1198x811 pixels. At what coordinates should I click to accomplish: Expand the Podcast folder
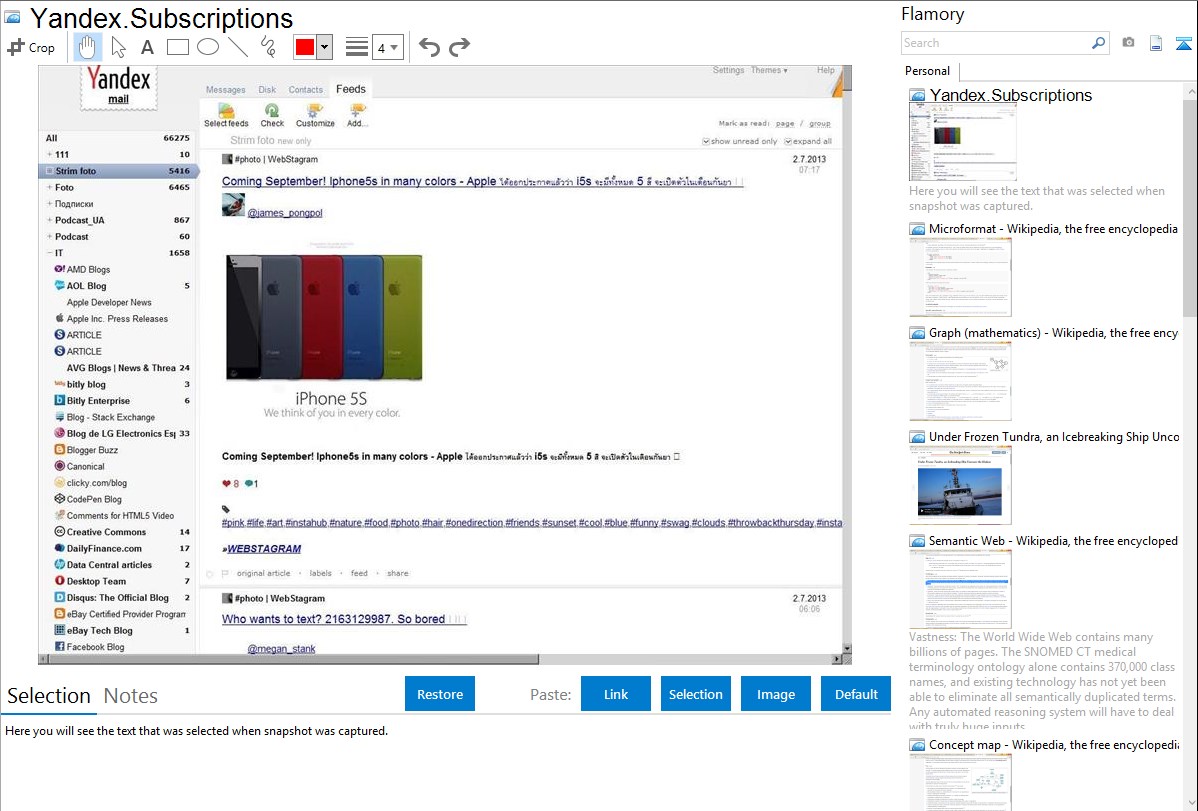(50, 237)
